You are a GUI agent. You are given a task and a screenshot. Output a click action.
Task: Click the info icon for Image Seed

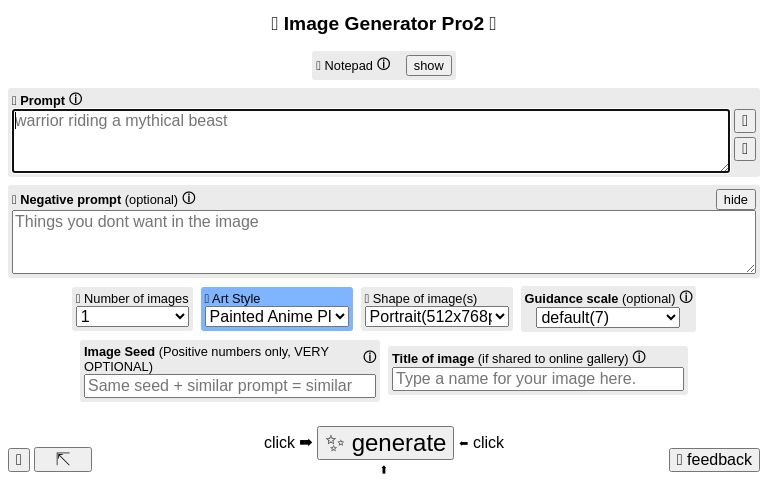pos(369,357)
